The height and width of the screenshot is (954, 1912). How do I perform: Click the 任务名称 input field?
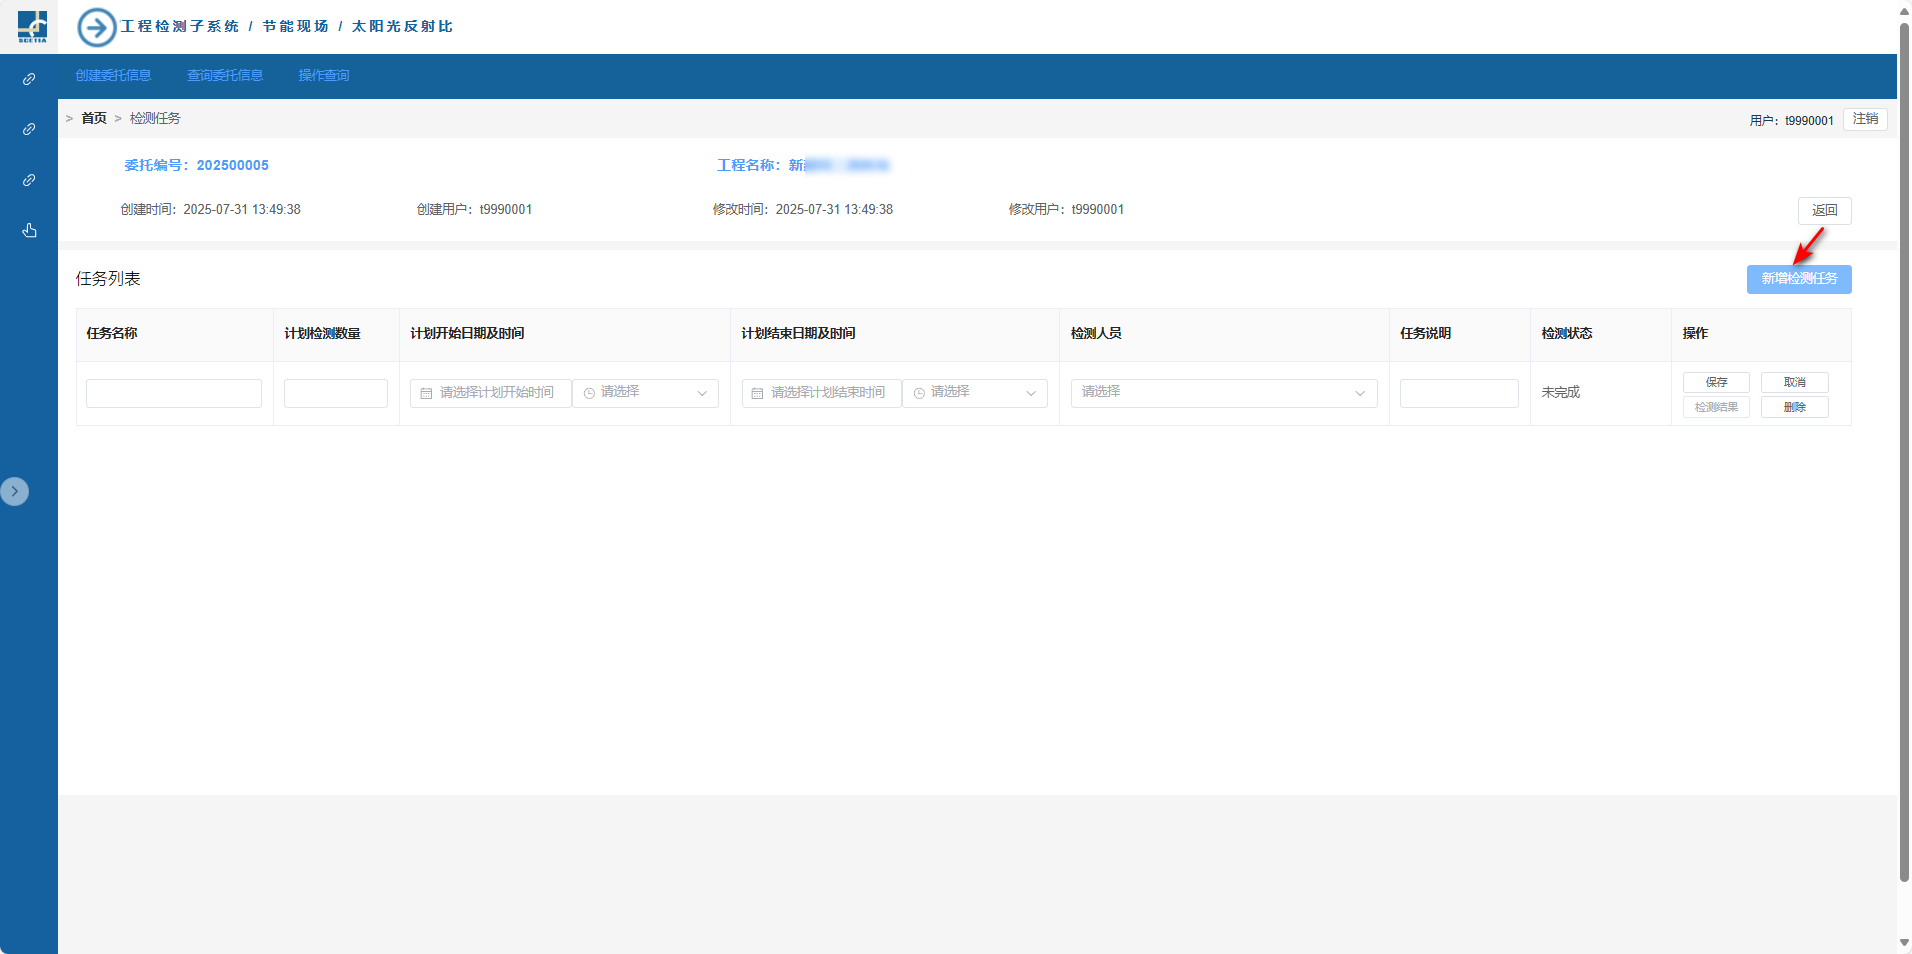click(x=174, y=393)
